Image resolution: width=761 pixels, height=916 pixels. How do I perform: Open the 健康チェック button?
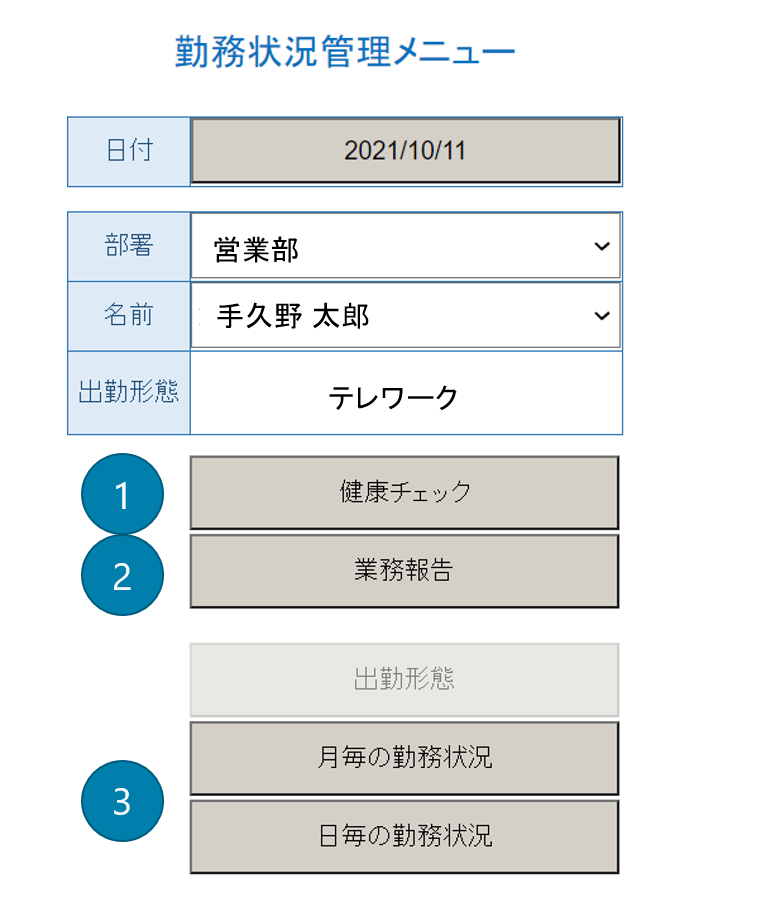404,492
